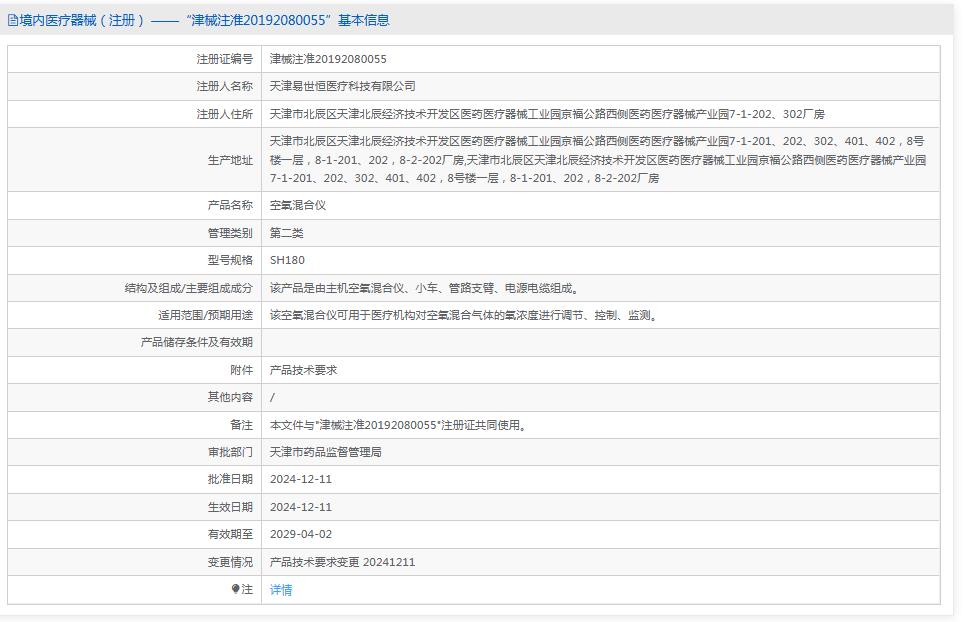
Task: Select the 生产地址 production address text
Action: [500, 160]
